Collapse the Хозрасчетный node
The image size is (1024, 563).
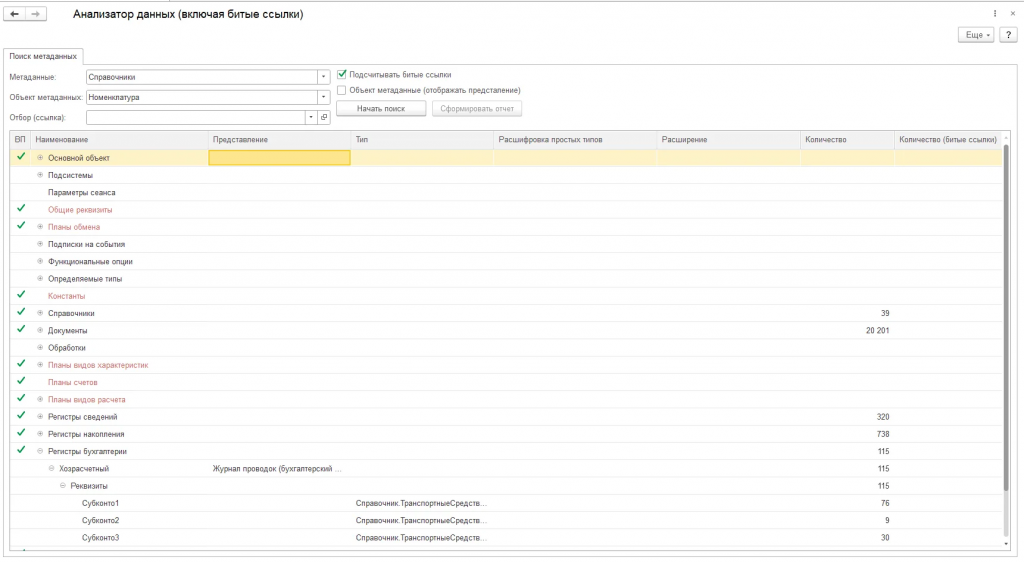[x=52, y=468]
